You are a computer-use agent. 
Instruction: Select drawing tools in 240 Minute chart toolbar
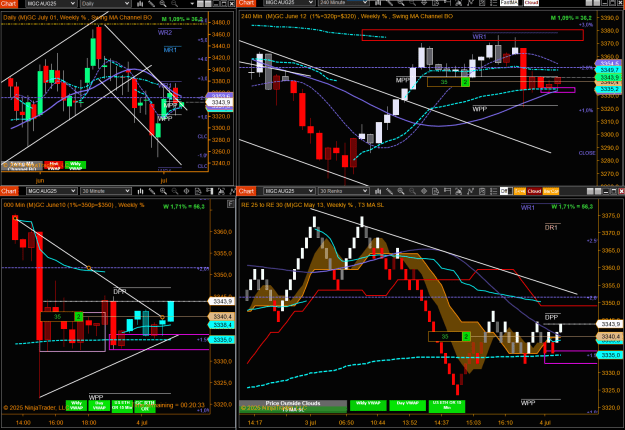pyautogui.click(x=389, y=3)
